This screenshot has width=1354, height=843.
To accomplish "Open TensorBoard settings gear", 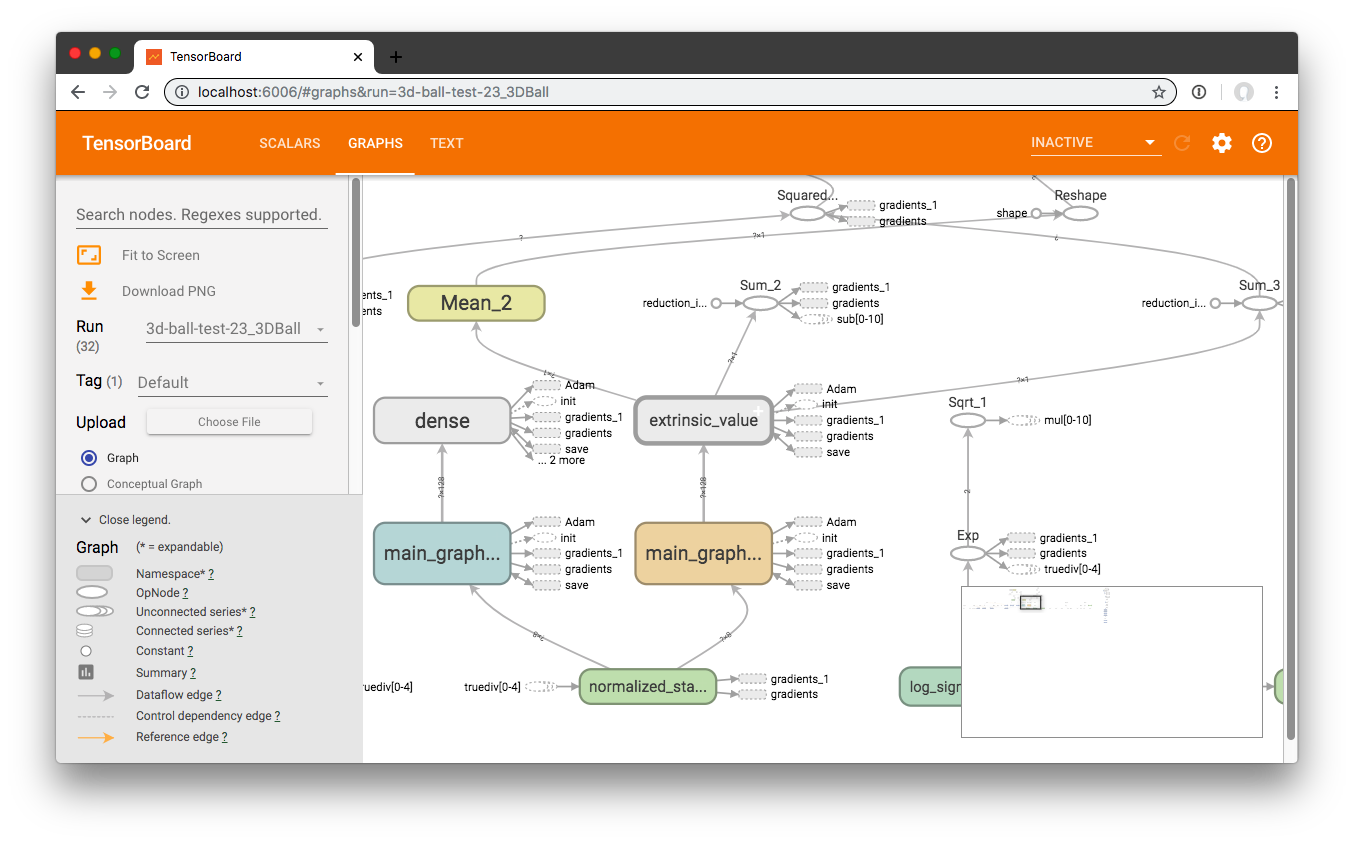I will pyautogui.click(x=1222, y=143).
